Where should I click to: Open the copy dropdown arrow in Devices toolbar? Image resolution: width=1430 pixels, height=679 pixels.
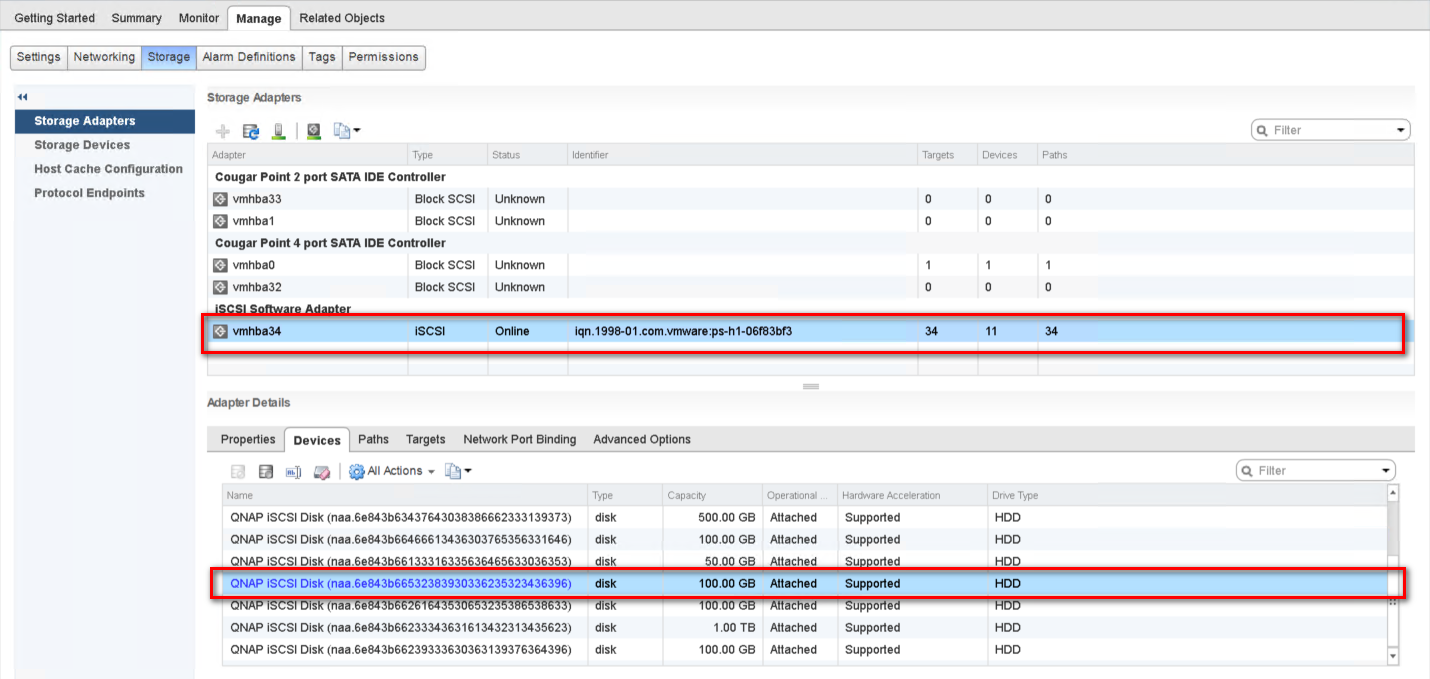467,471
